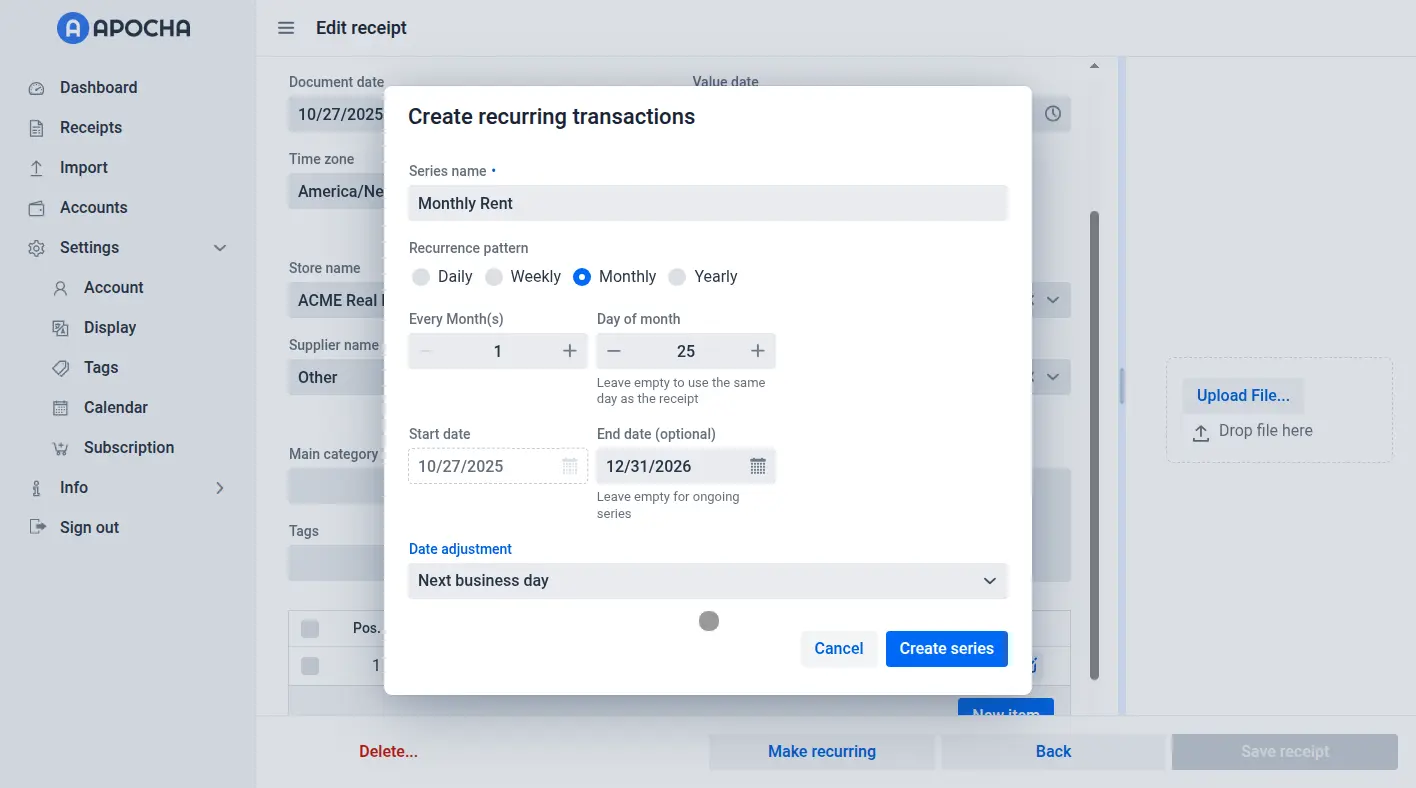The height and width of the screenshot is (788, 1416).
Task: Open the Date adjustment dropdown
Action: [707, 581]
